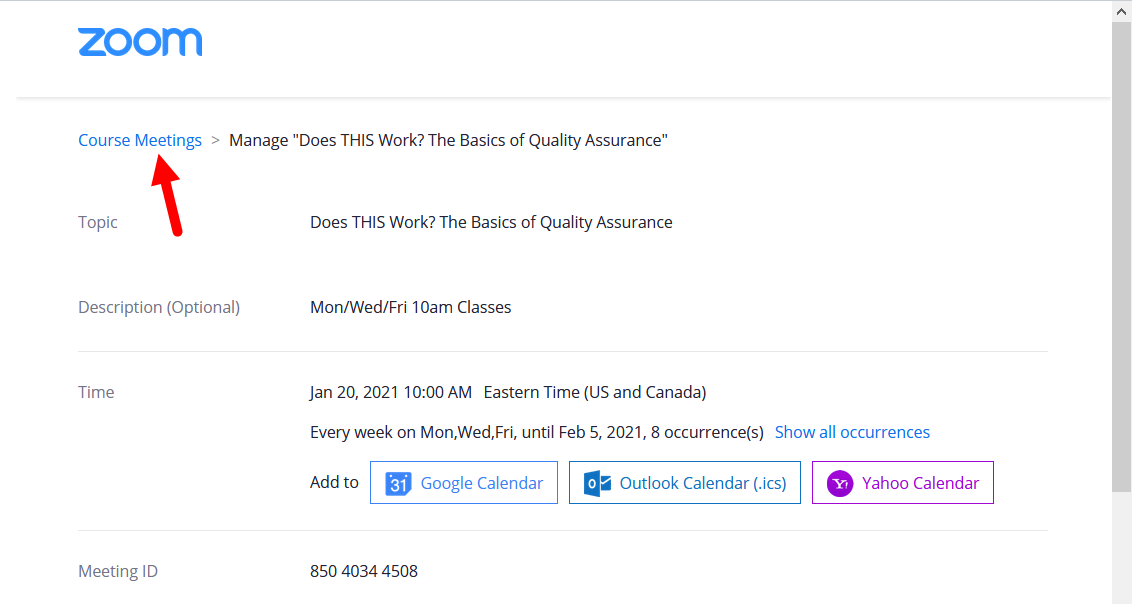Click the scrollbar track below the thumb
The image size is (1143, 604).
point(1121,548)
